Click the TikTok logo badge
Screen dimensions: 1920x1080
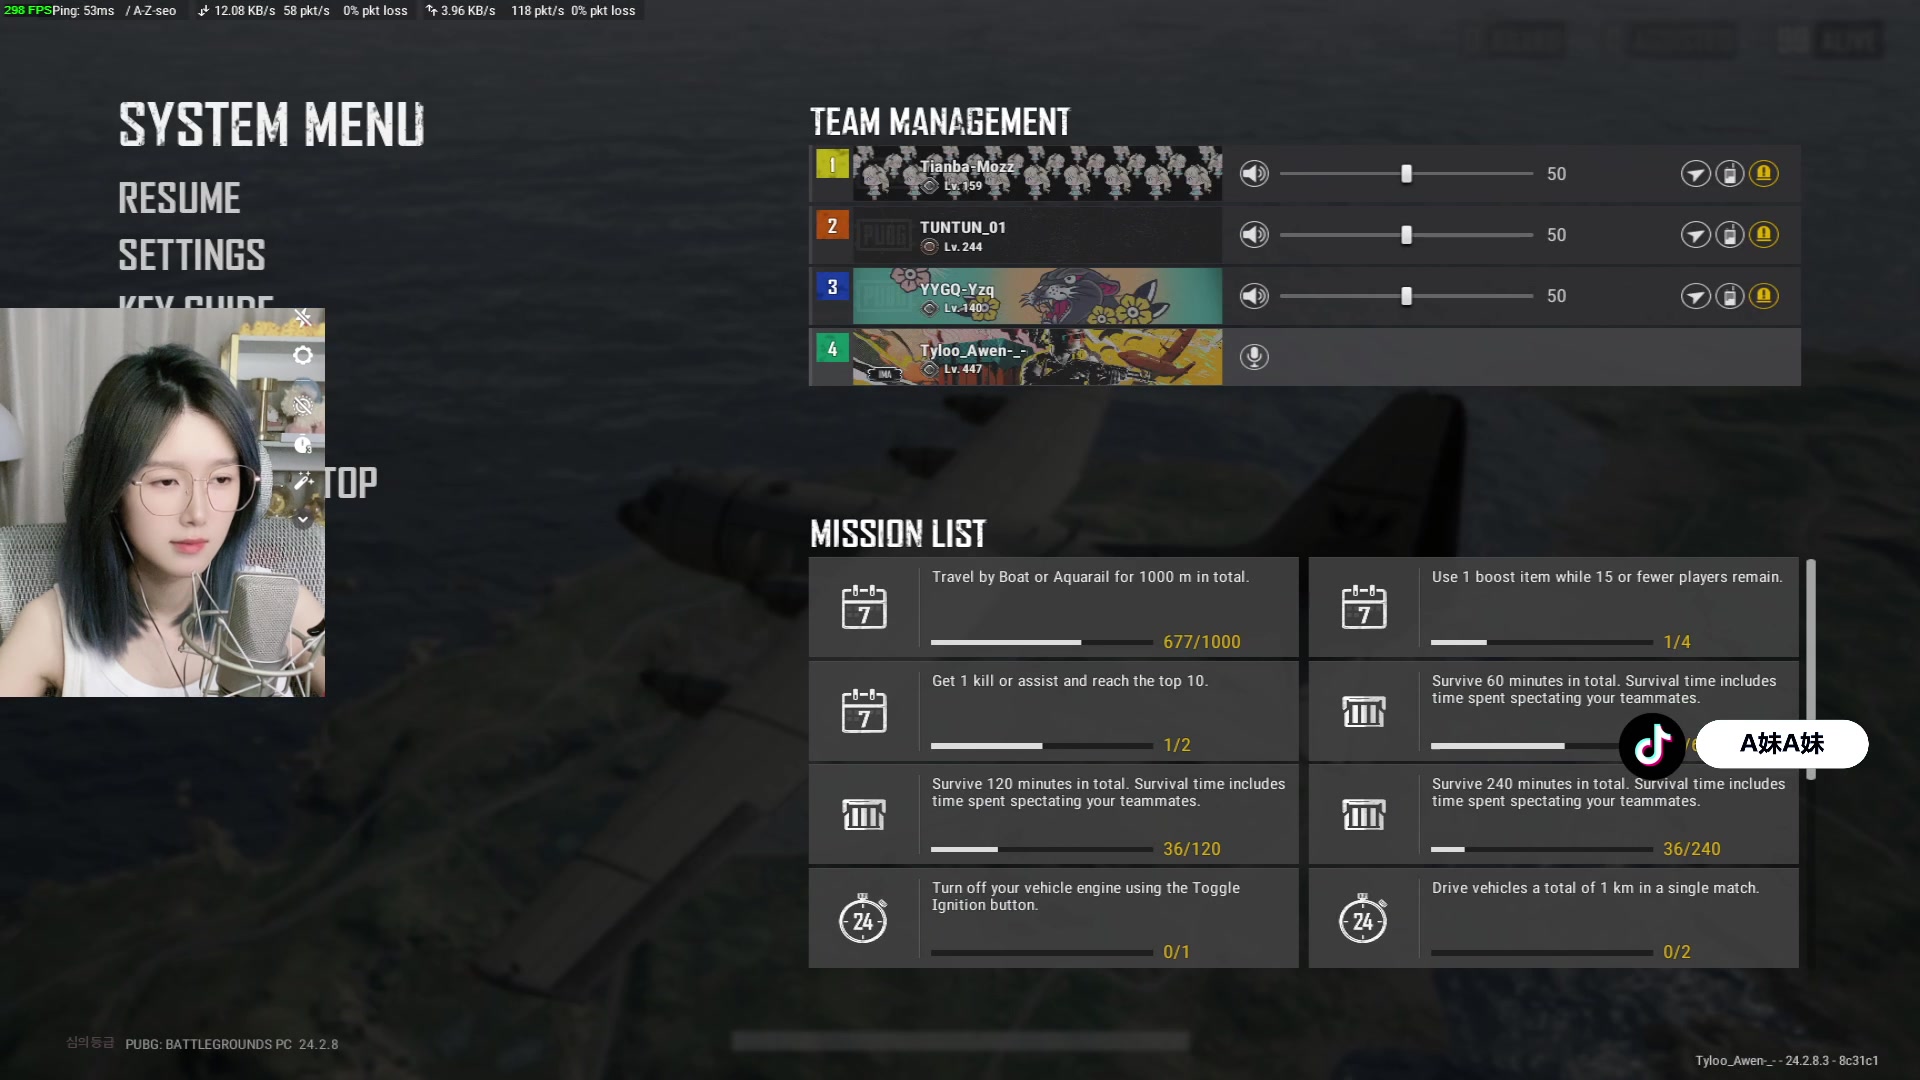point(1652,745)
